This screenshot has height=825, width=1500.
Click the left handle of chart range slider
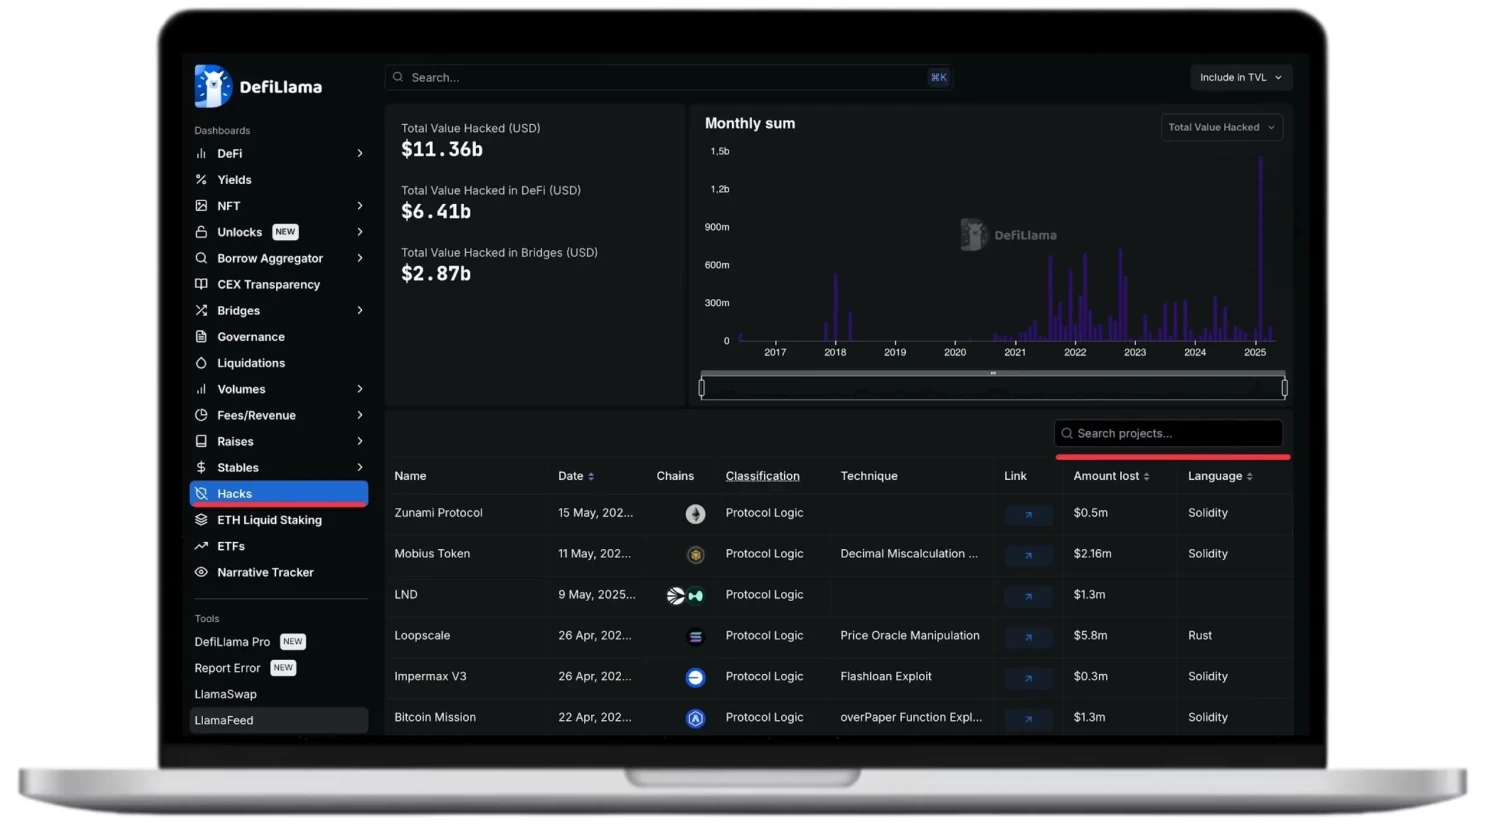tap(702, 387)
